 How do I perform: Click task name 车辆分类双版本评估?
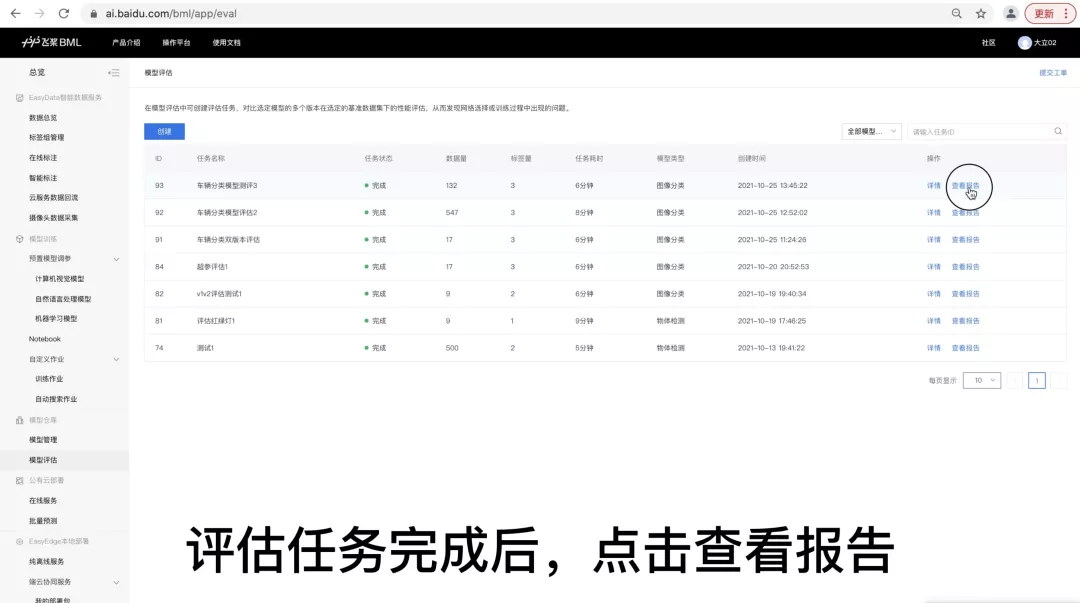coord(228,240)
